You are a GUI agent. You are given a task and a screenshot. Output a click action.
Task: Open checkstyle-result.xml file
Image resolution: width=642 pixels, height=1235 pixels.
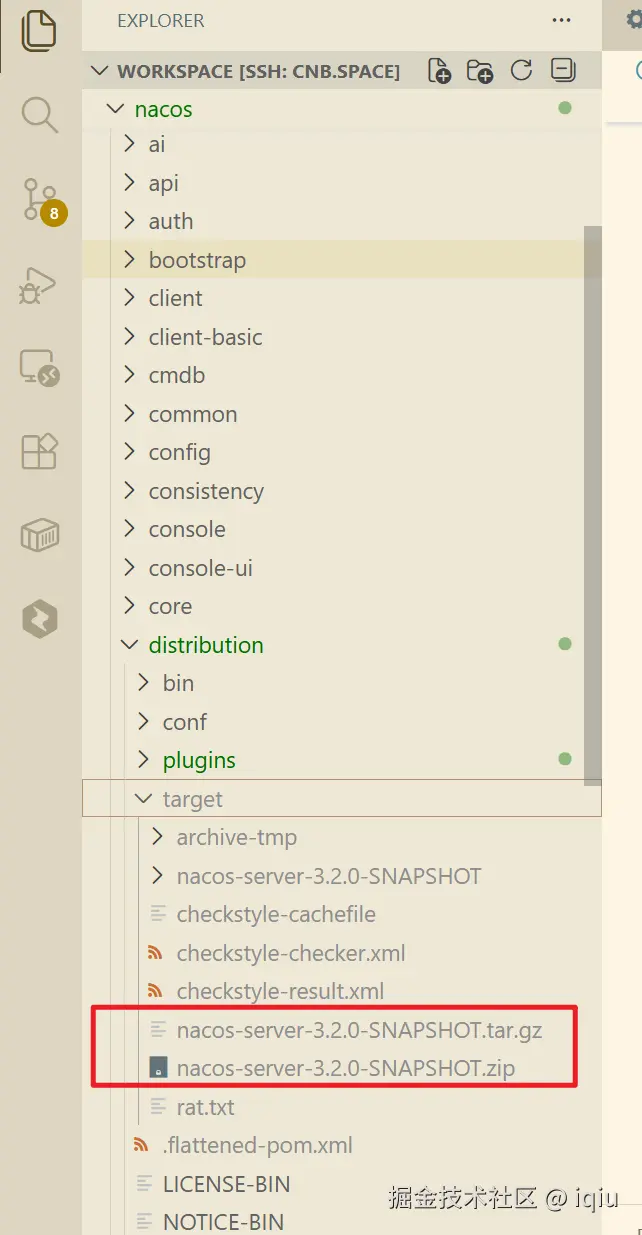coord(280,992)
